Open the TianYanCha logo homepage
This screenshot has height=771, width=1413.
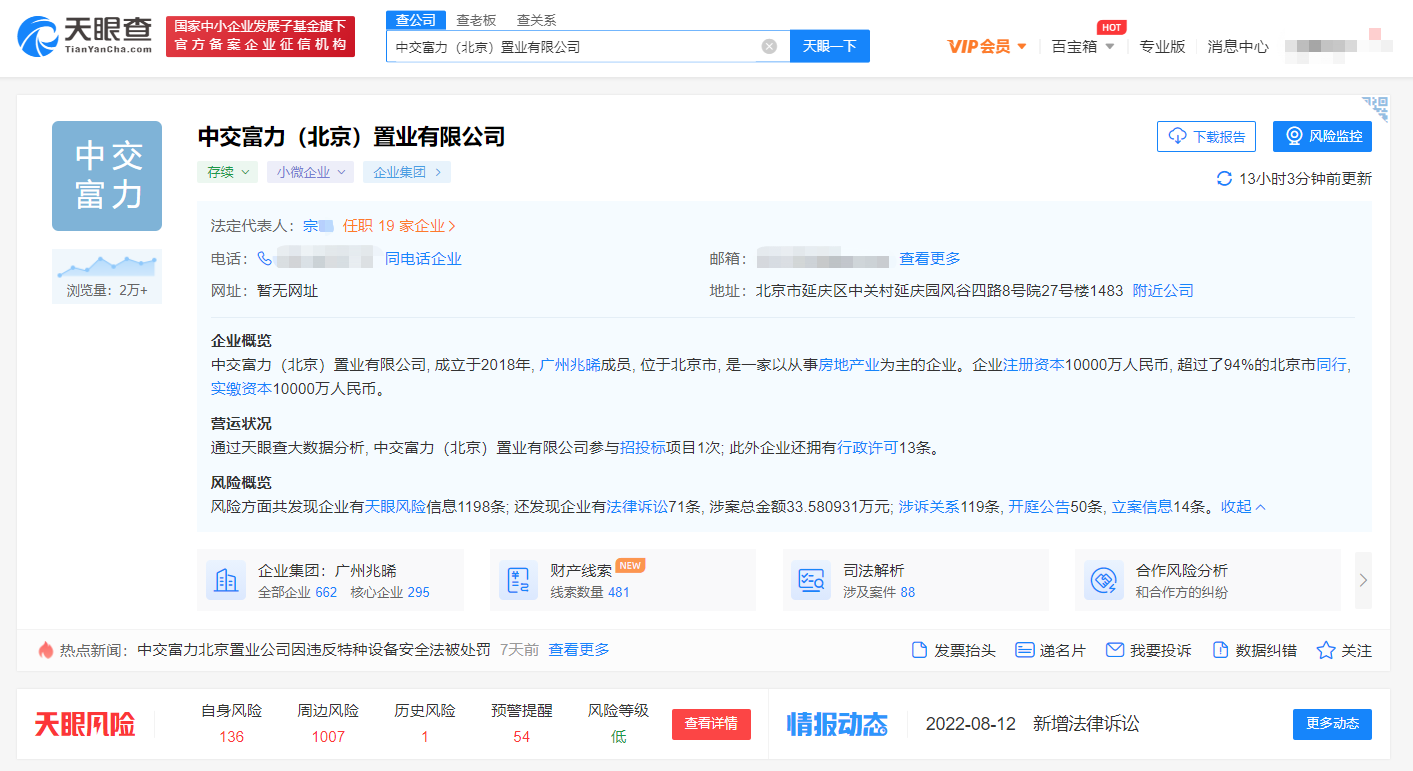point(85,35)
